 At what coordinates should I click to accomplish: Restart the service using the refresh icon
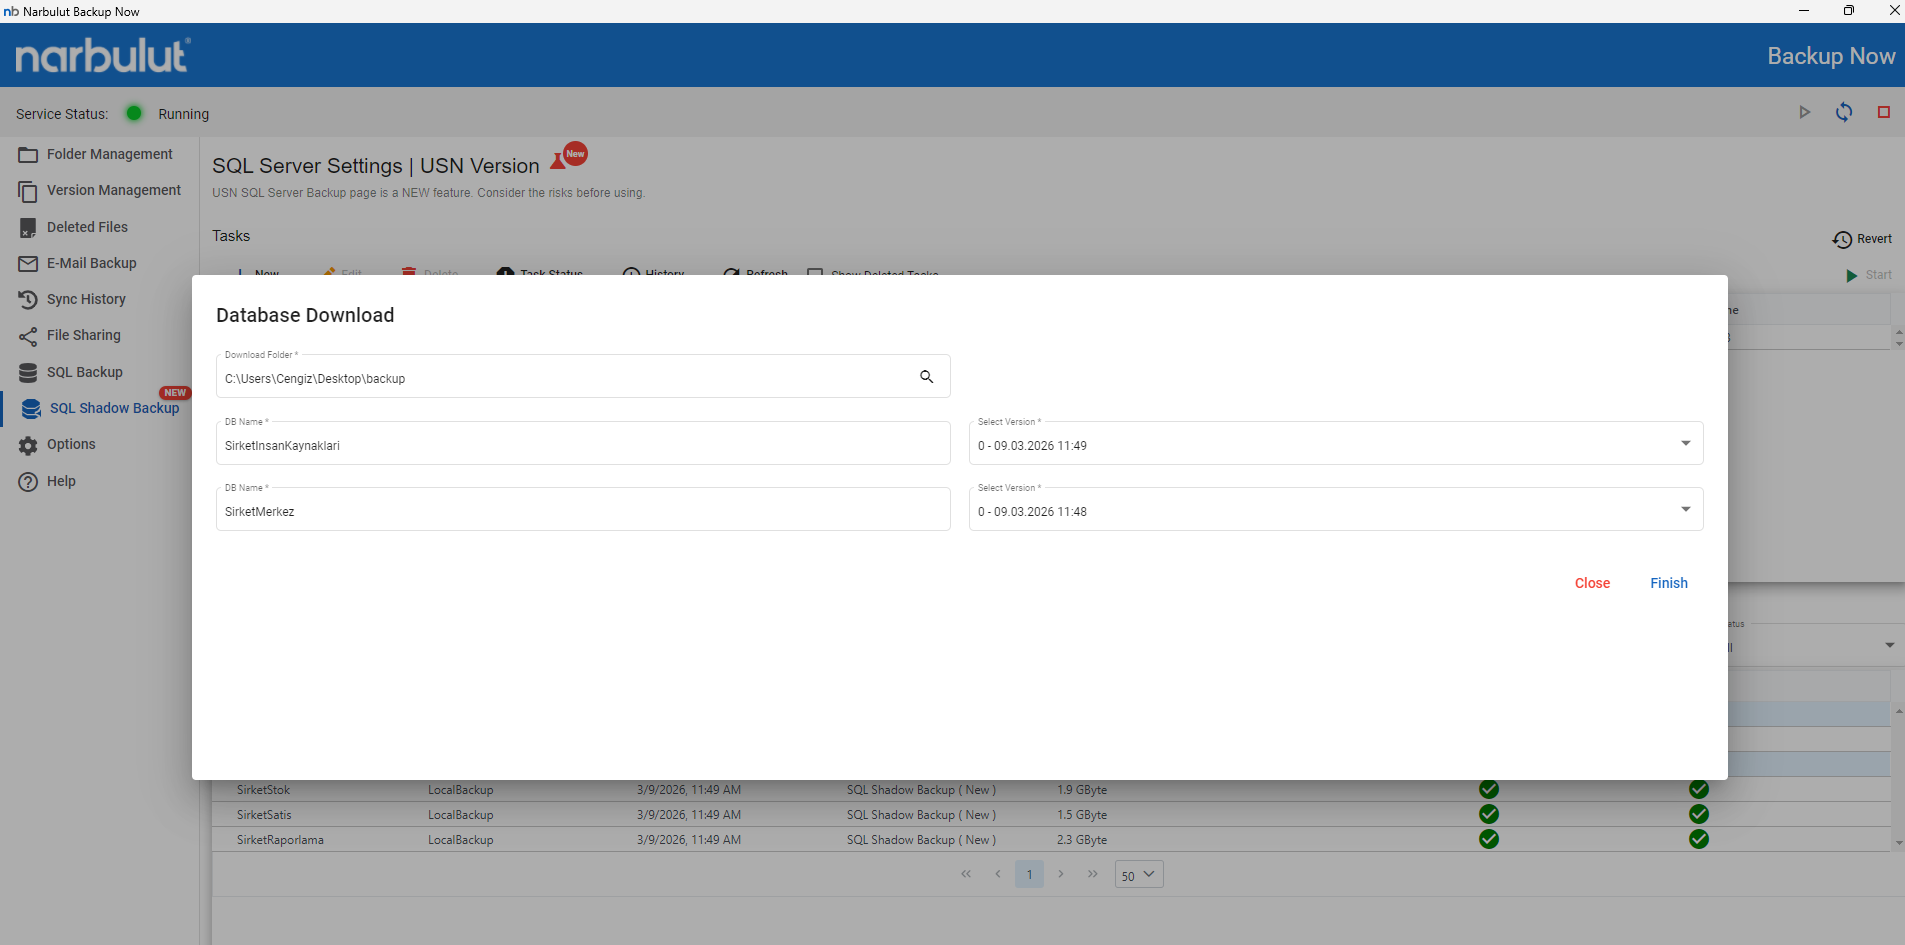tap(1843, 113)
